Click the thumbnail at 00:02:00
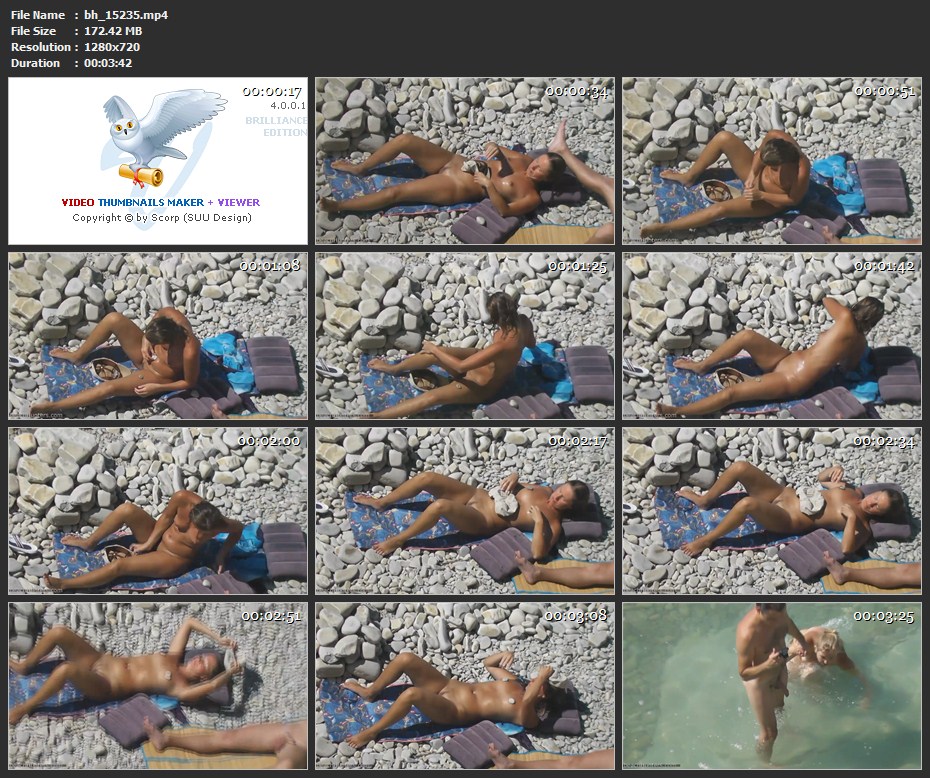 pos(158,511)
